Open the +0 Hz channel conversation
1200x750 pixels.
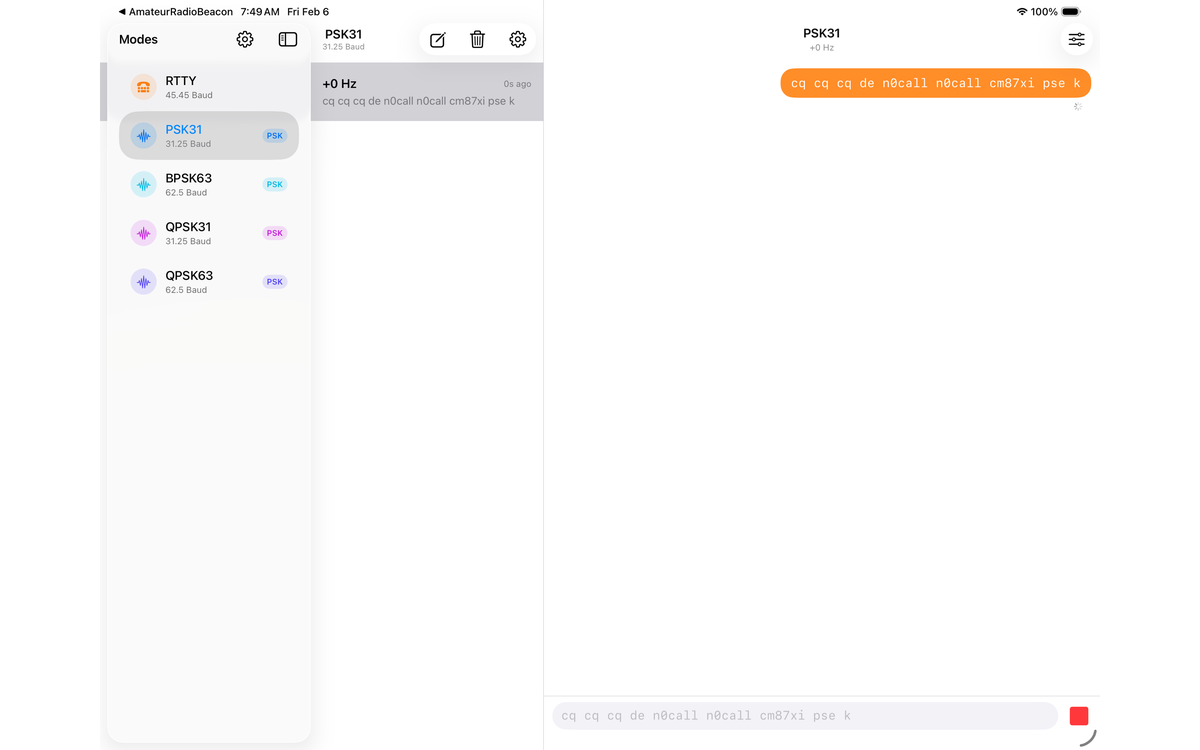coord(427,92)
